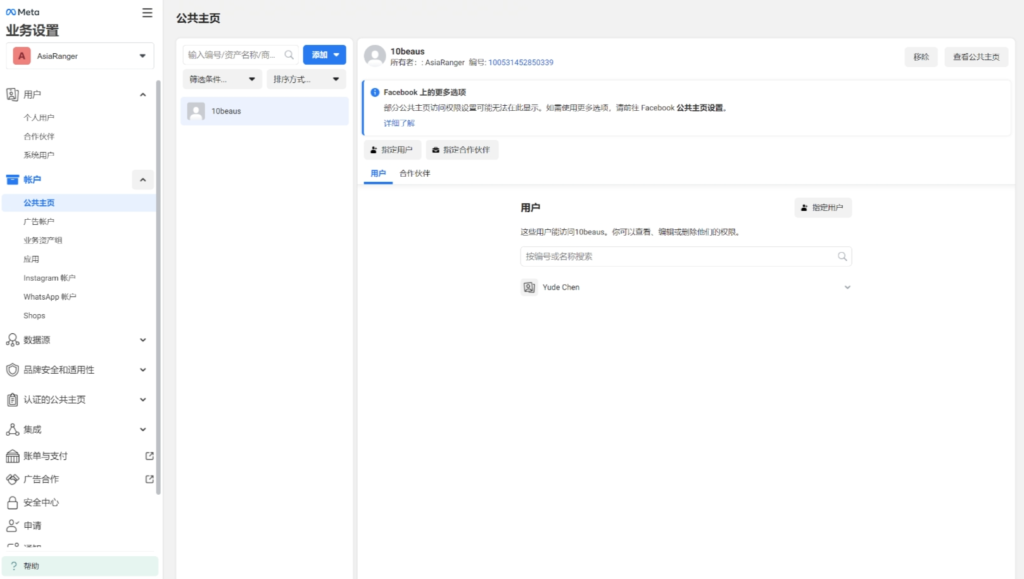Screen dimensions: 1024x579
Task: Open Instagram 帐户 in sidebar
Action: (50, 278)
